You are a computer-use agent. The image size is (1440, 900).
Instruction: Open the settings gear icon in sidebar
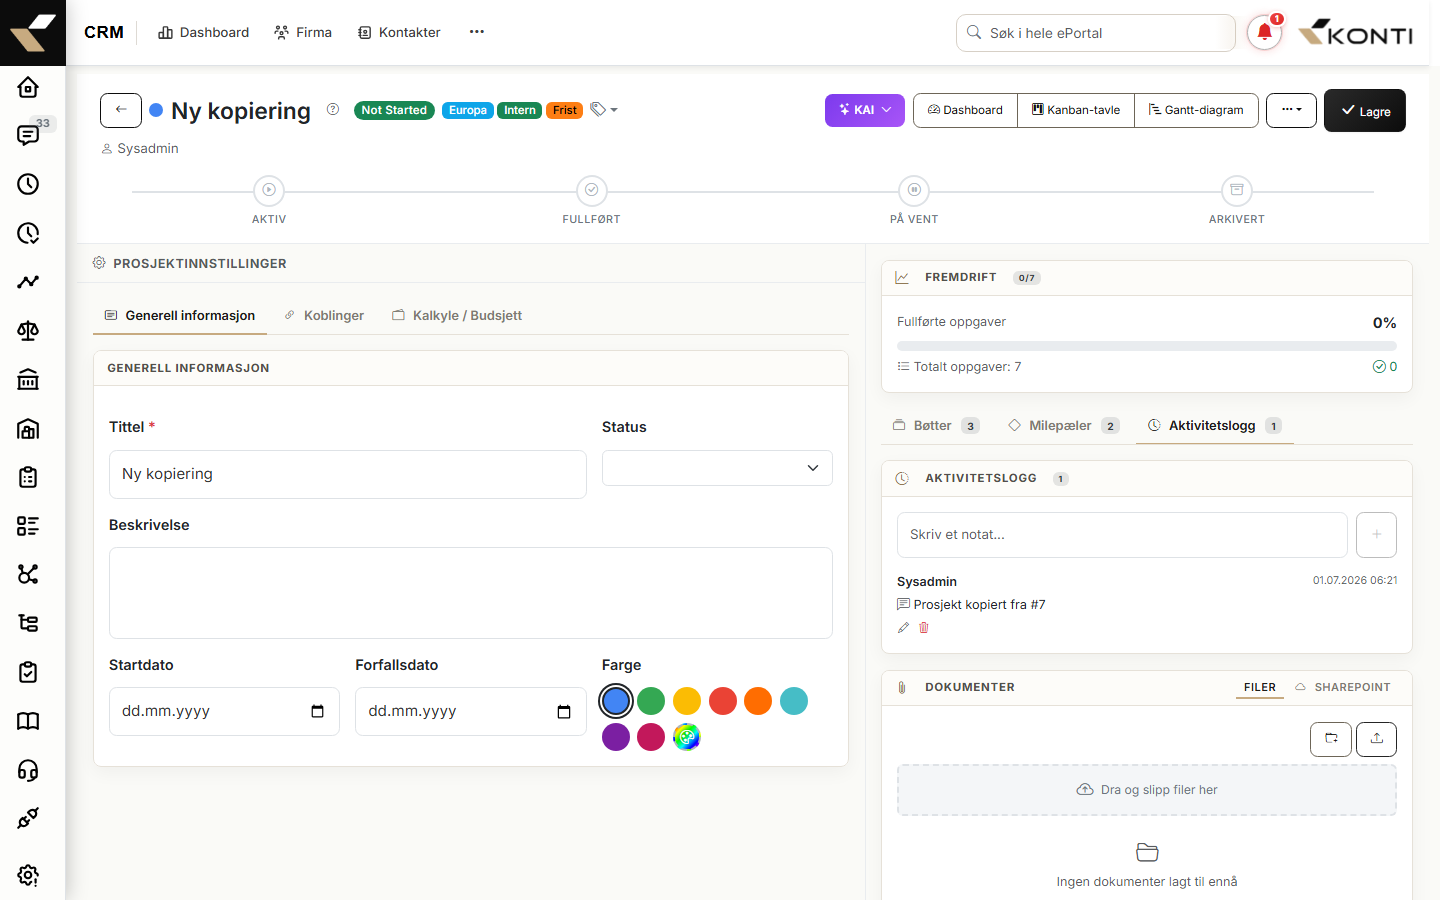tap(28, 875)
